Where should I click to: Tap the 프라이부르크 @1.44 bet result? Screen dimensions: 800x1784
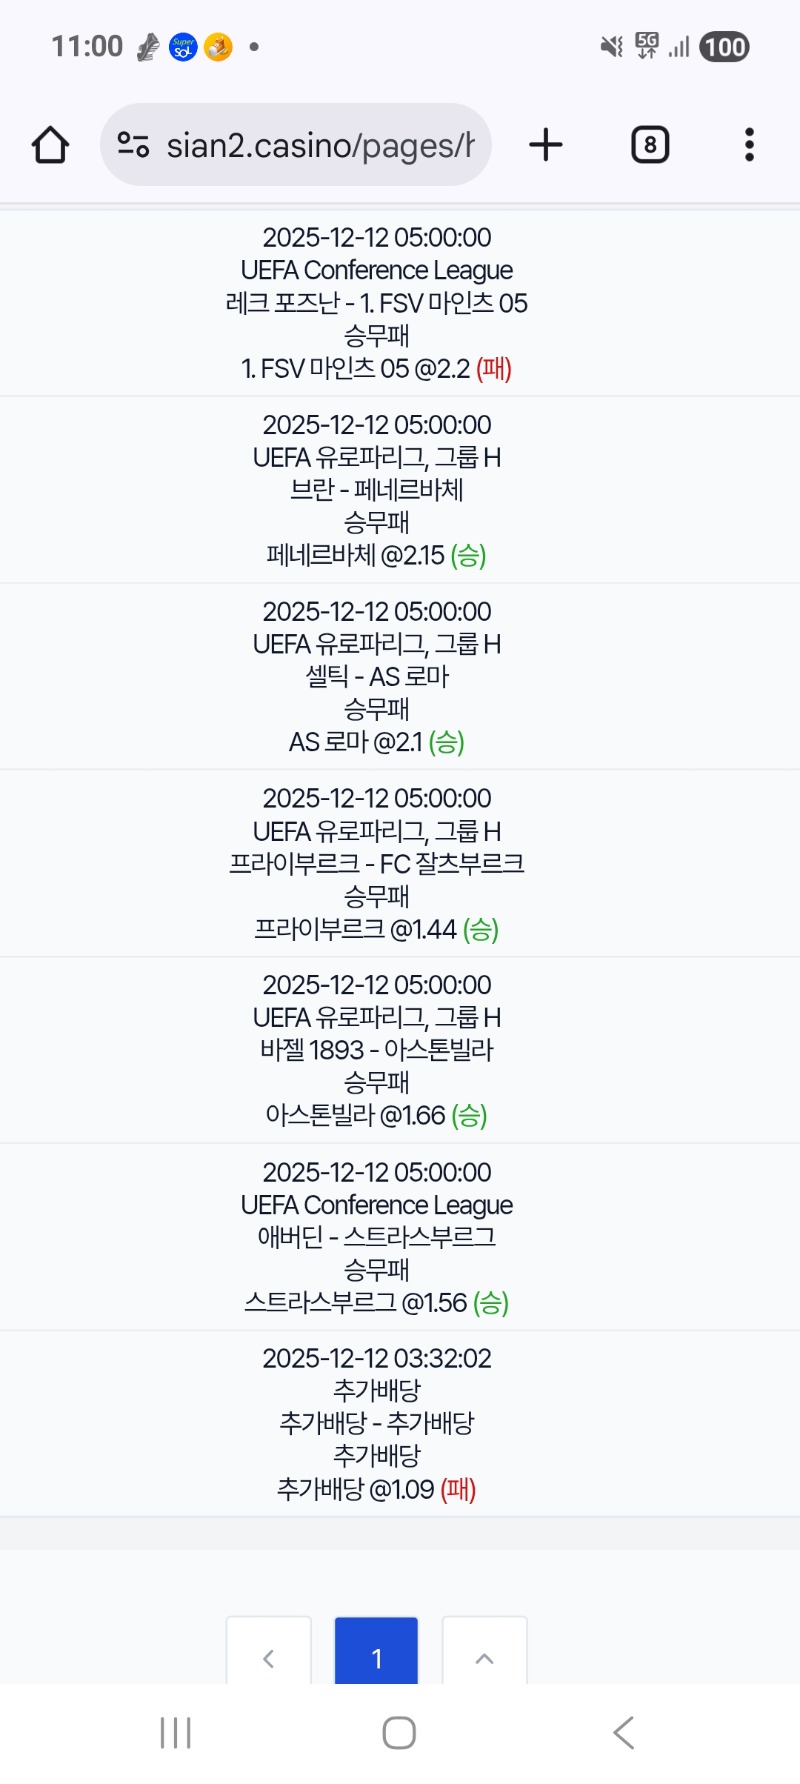pos(377,929)
